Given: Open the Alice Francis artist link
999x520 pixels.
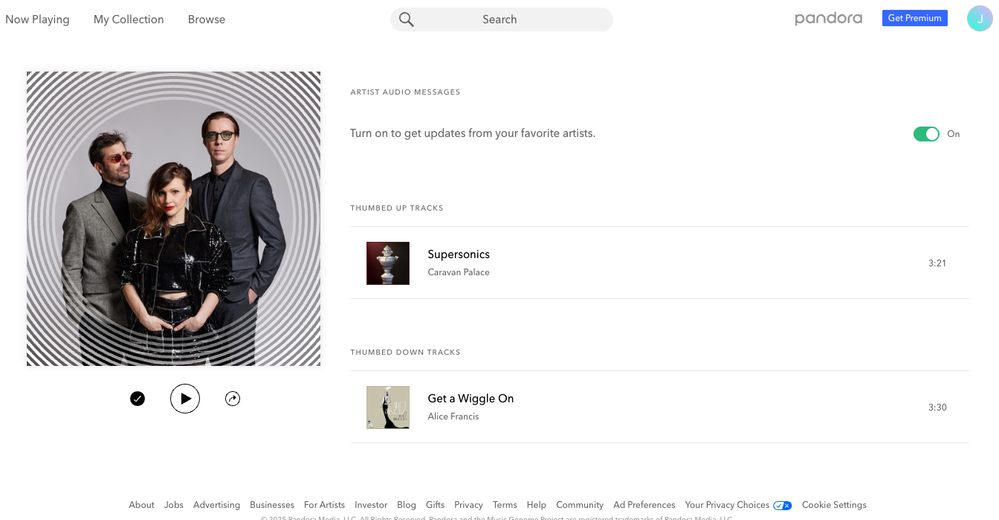Looking at the screenshot, I should pos(453,416).
